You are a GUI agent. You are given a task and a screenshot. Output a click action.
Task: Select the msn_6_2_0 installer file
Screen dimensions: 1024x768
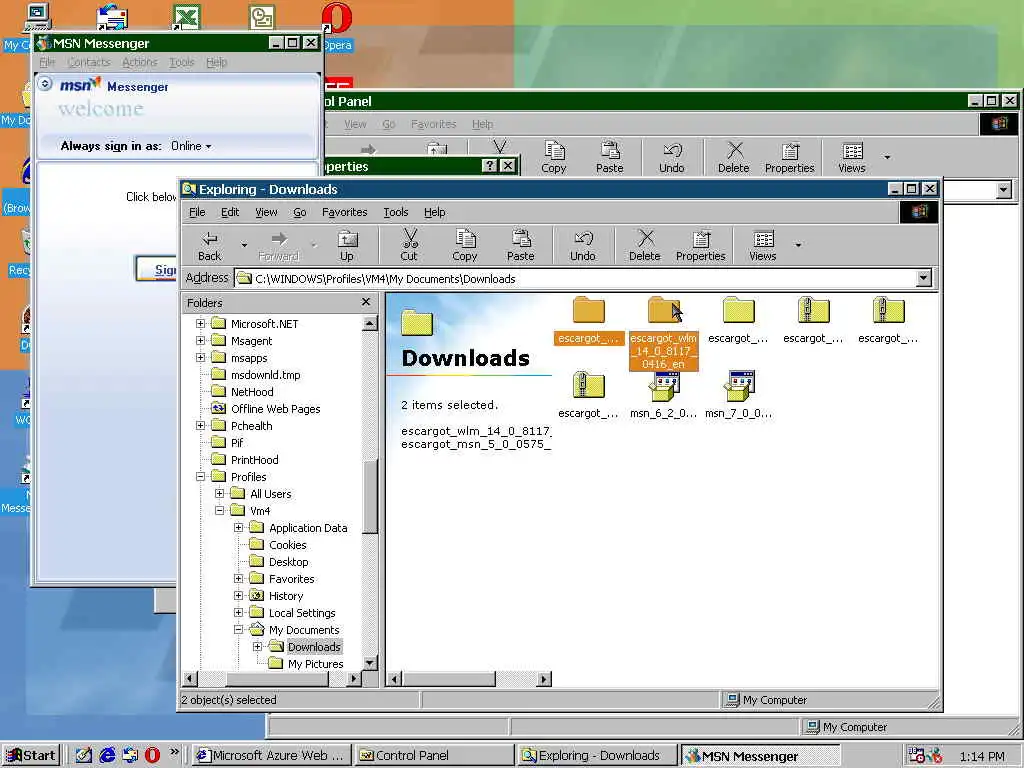[x=664, y=395]
